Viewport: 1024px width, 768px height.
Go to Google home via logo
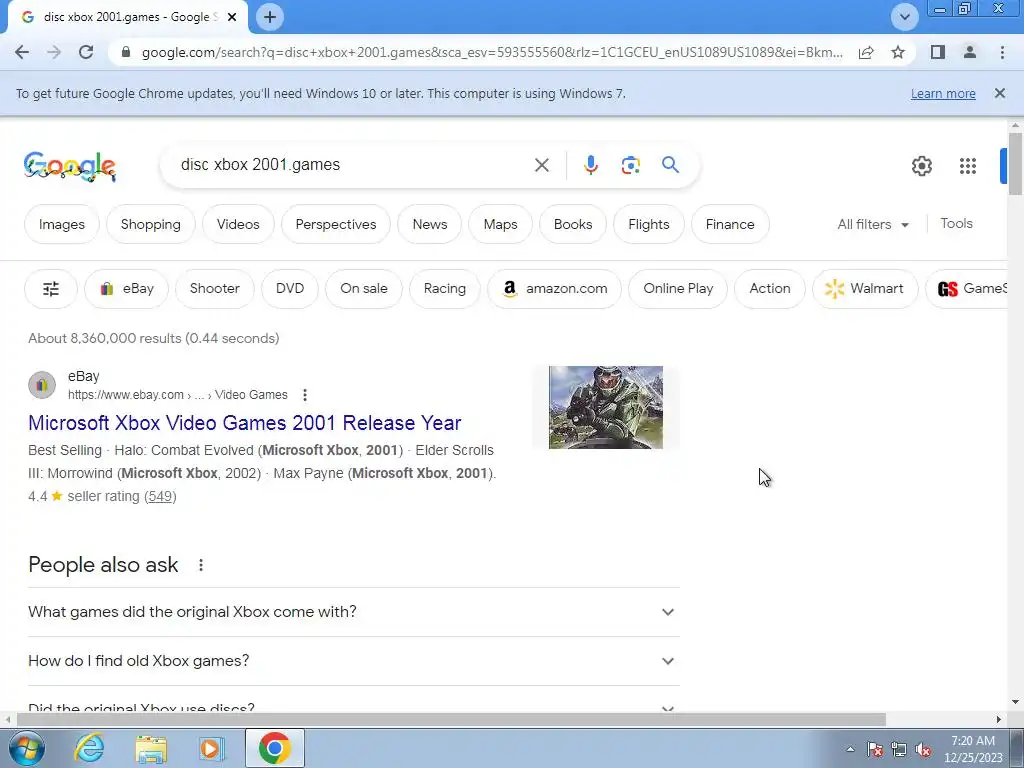point(70,166)
